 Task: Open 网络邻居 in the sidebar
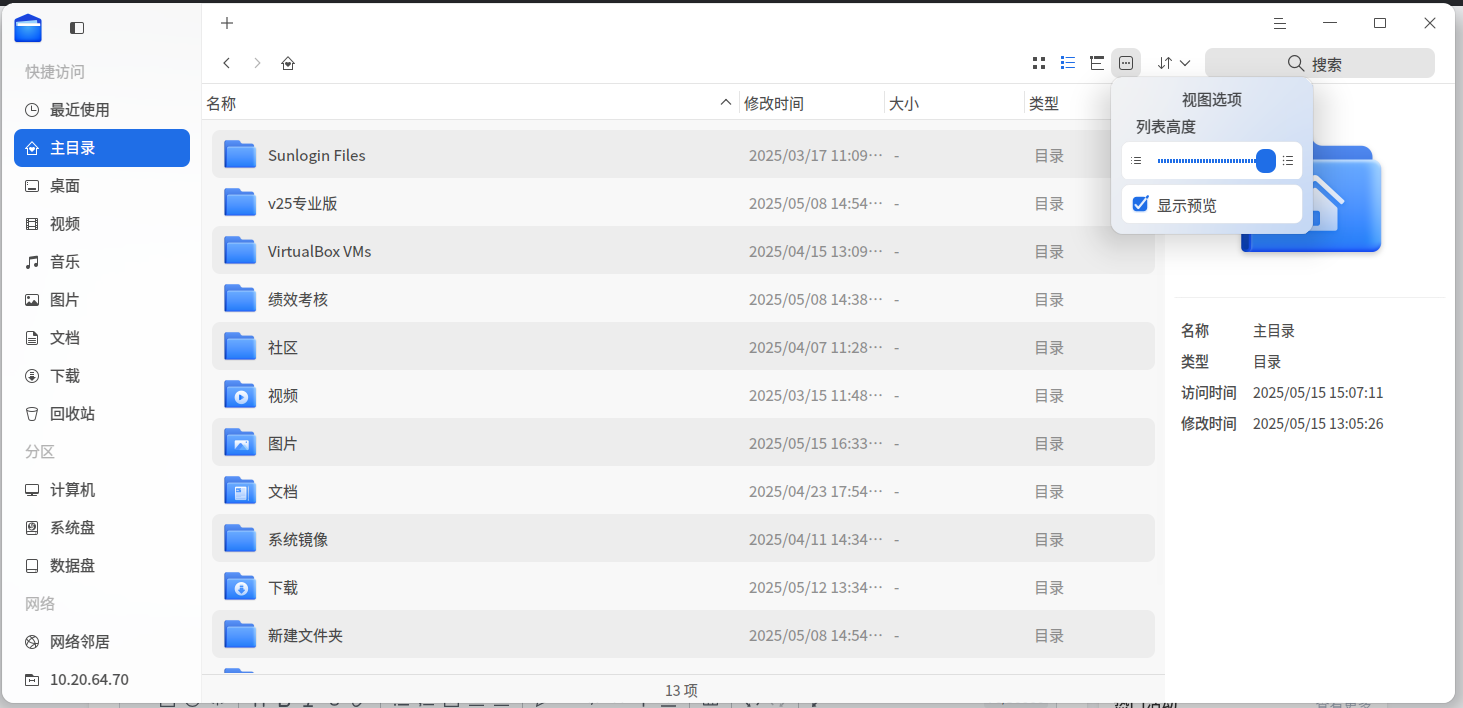coord(102,642)
